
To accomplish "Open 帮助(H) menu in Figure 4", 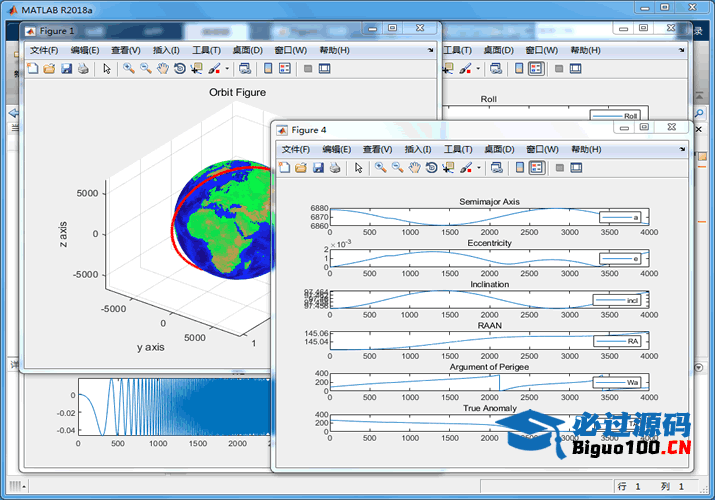I will [x=586, y=149].
